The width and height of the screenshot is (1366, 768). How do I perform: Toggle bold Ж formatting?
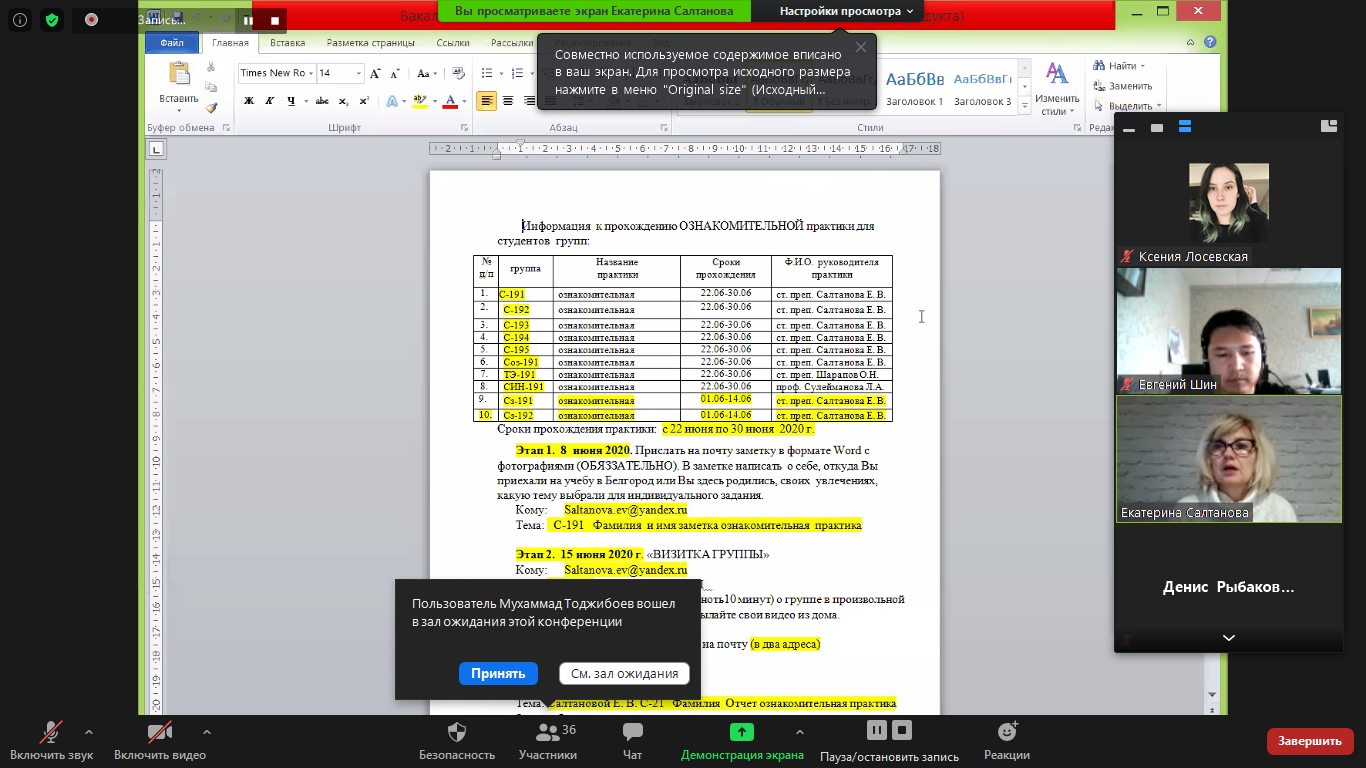tap(248, 101)
